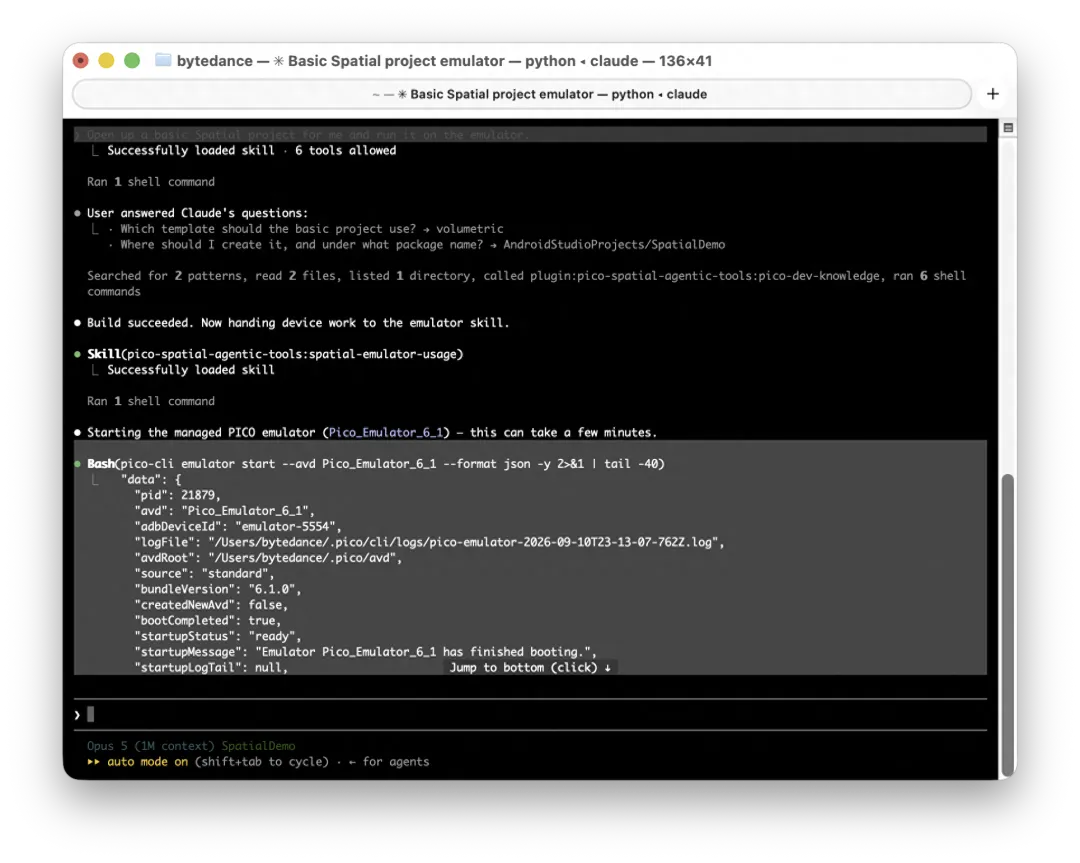The height and width of the screenshot is (863, 1080).
Task: Click the green full-screen window button
Action: click(x=132, y=61)
